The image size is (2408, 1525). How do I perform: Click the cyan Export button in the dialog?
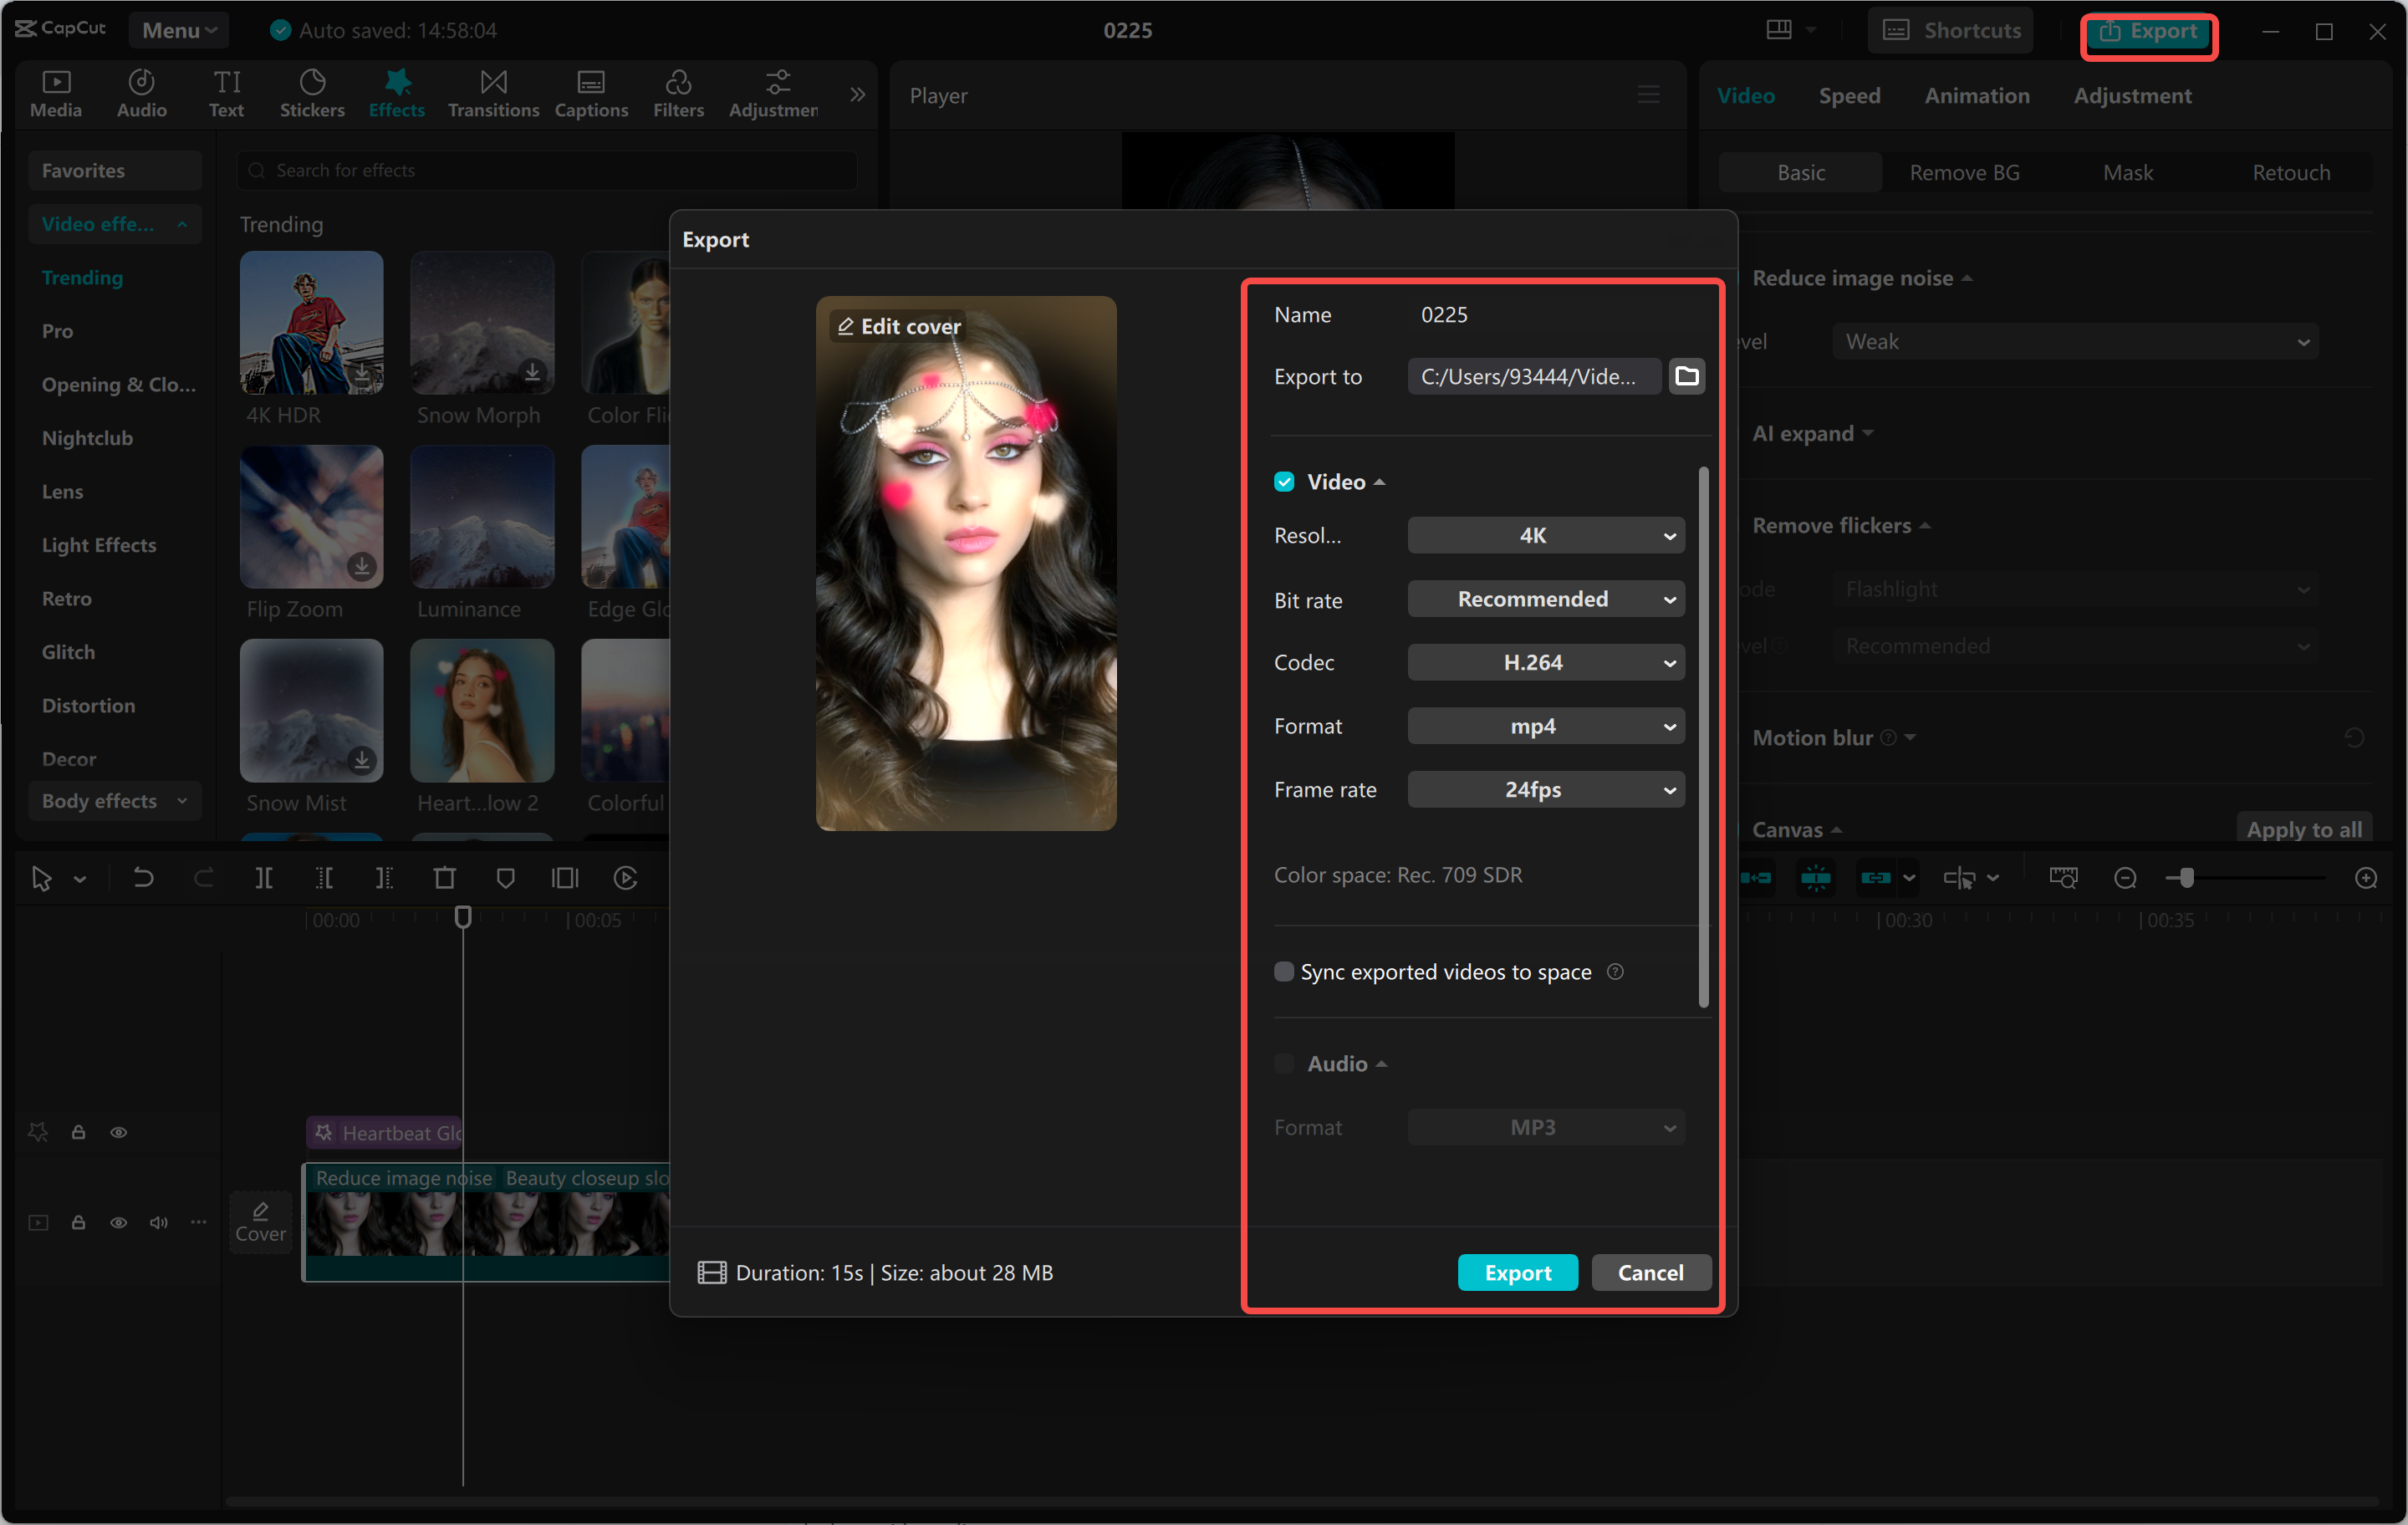[x=1517, y=1273]
